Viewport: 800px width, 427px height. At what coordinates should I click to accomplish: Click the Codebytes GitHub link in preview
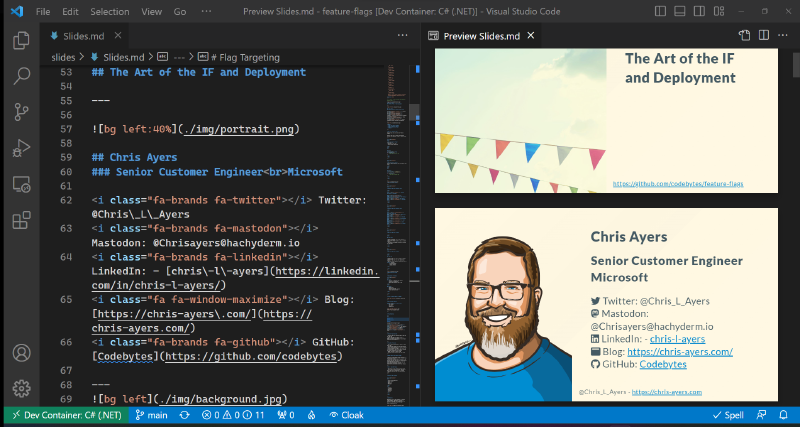tap(663, 364)
